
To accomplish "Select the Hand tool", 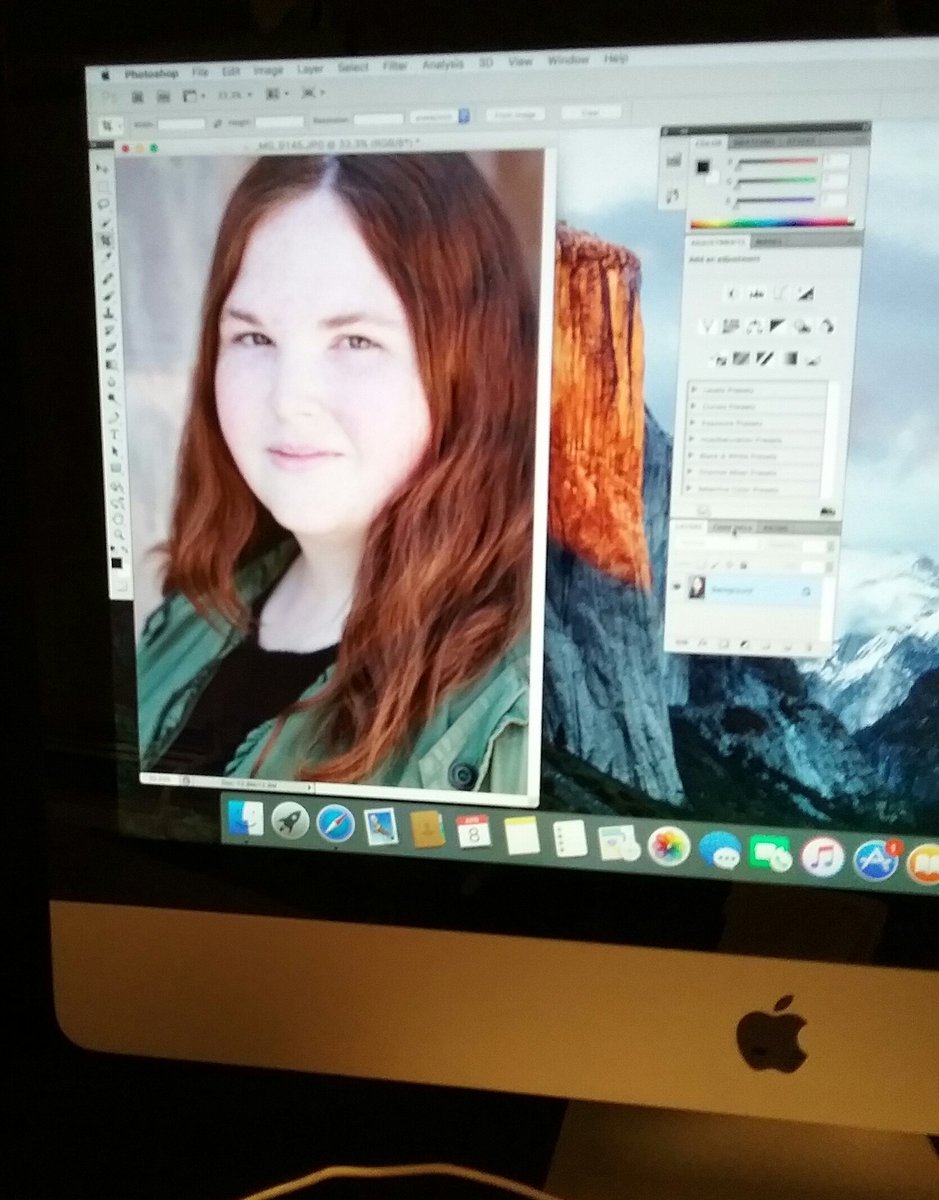I will tap(118, 520).
